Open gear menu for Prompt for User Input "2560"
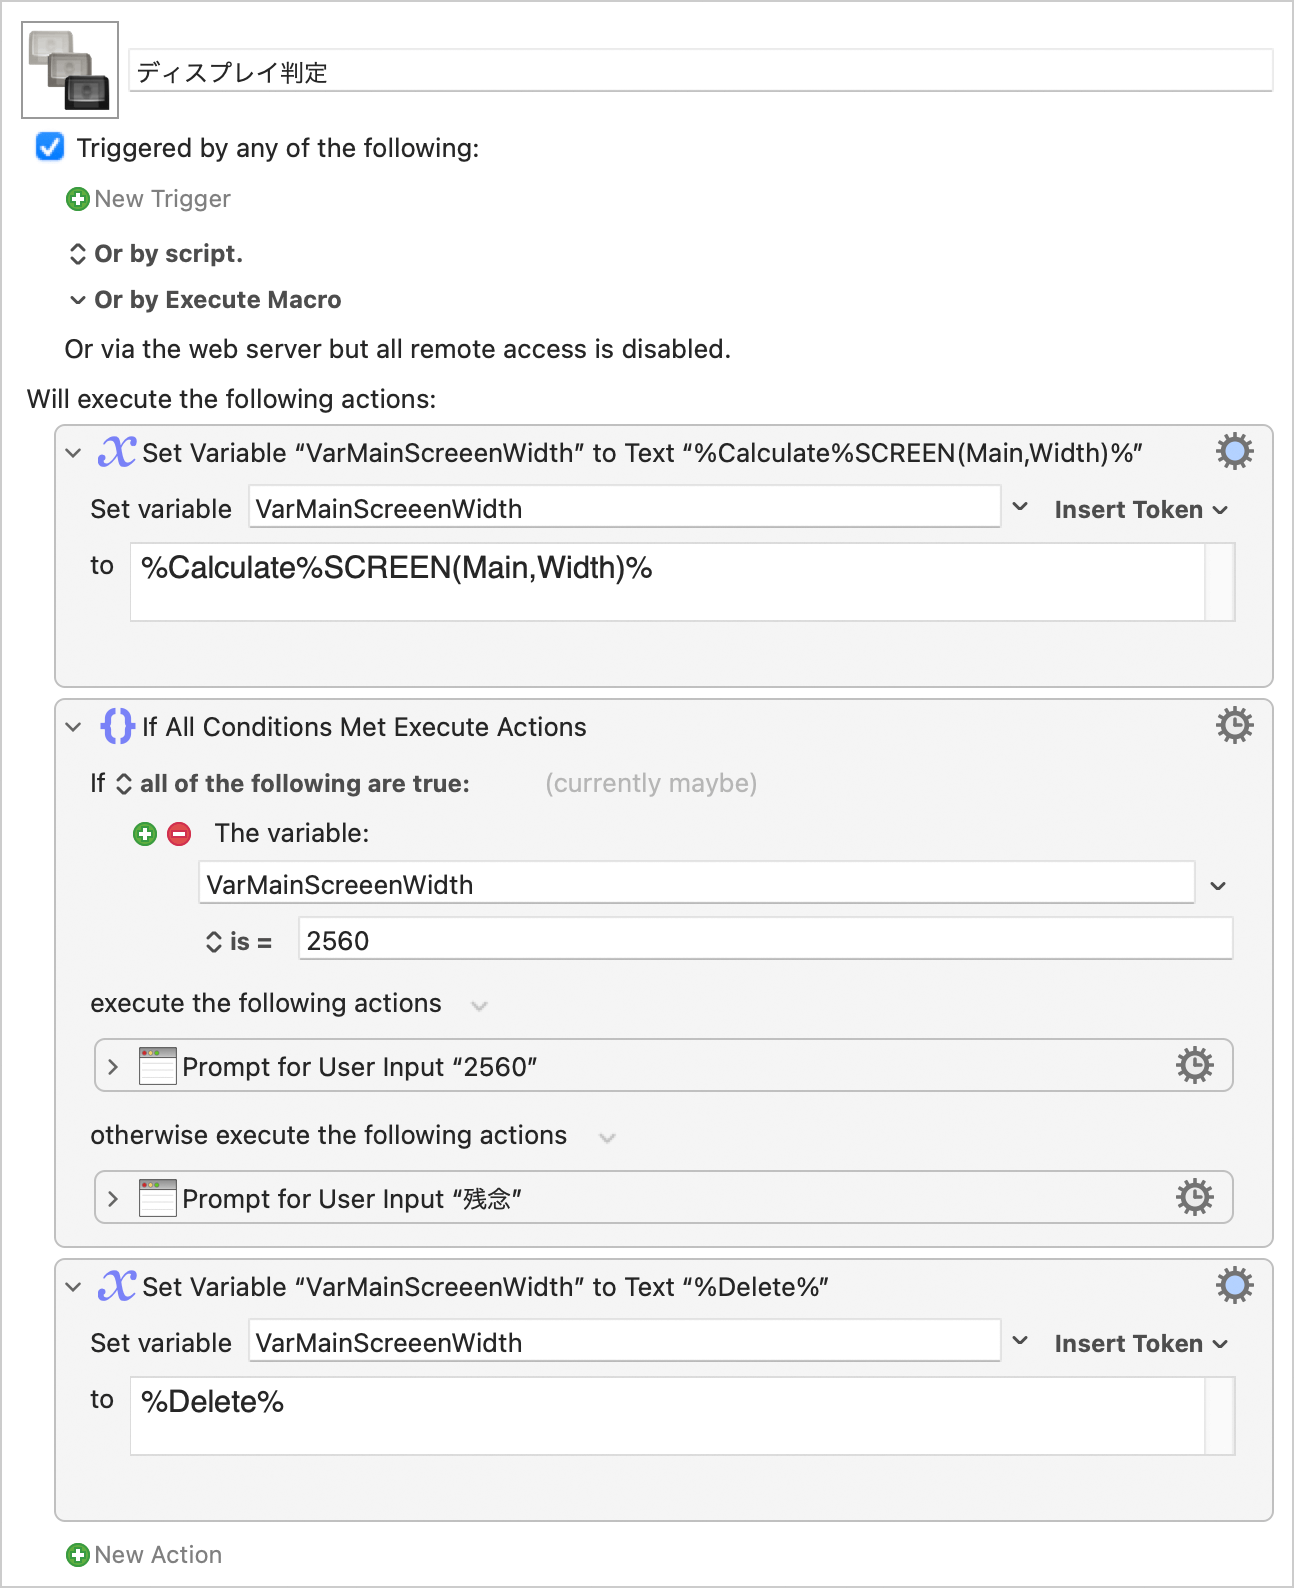This screenshot has width=1294, height=1588. tap(1195, 1065)
